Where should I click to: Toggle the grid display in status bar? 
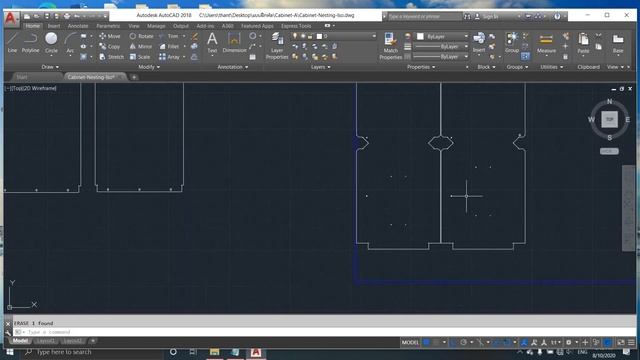click(426, 342)
